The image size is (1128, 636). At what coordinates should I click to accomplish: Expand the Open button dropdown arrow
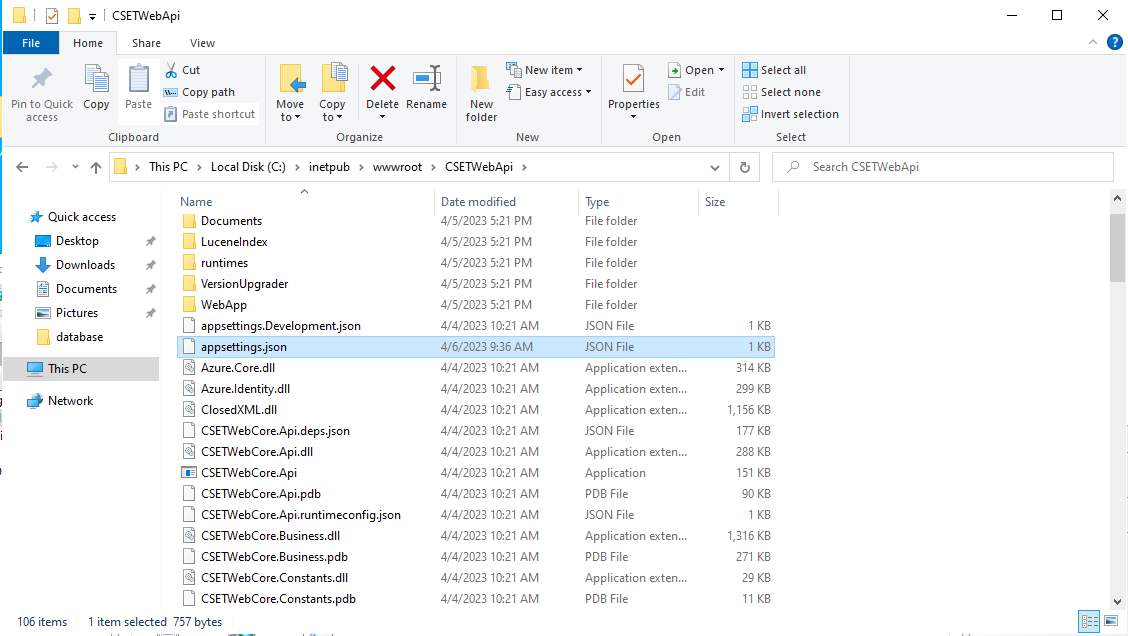tap(722, 70)
